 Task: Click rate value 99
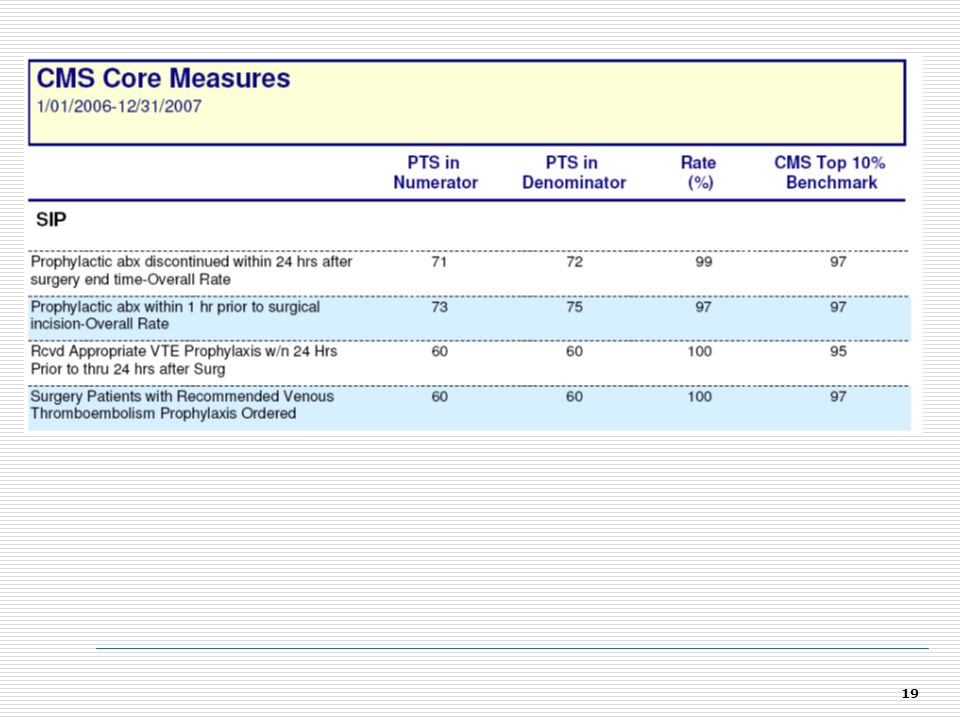[x=703, y=262]
